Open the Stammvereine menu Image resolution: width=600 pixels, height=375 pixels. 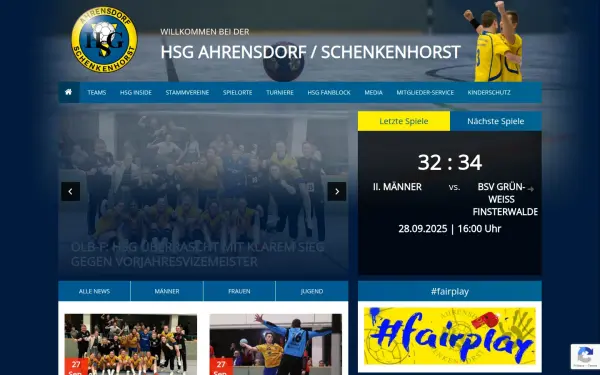[x=187, y=93]
